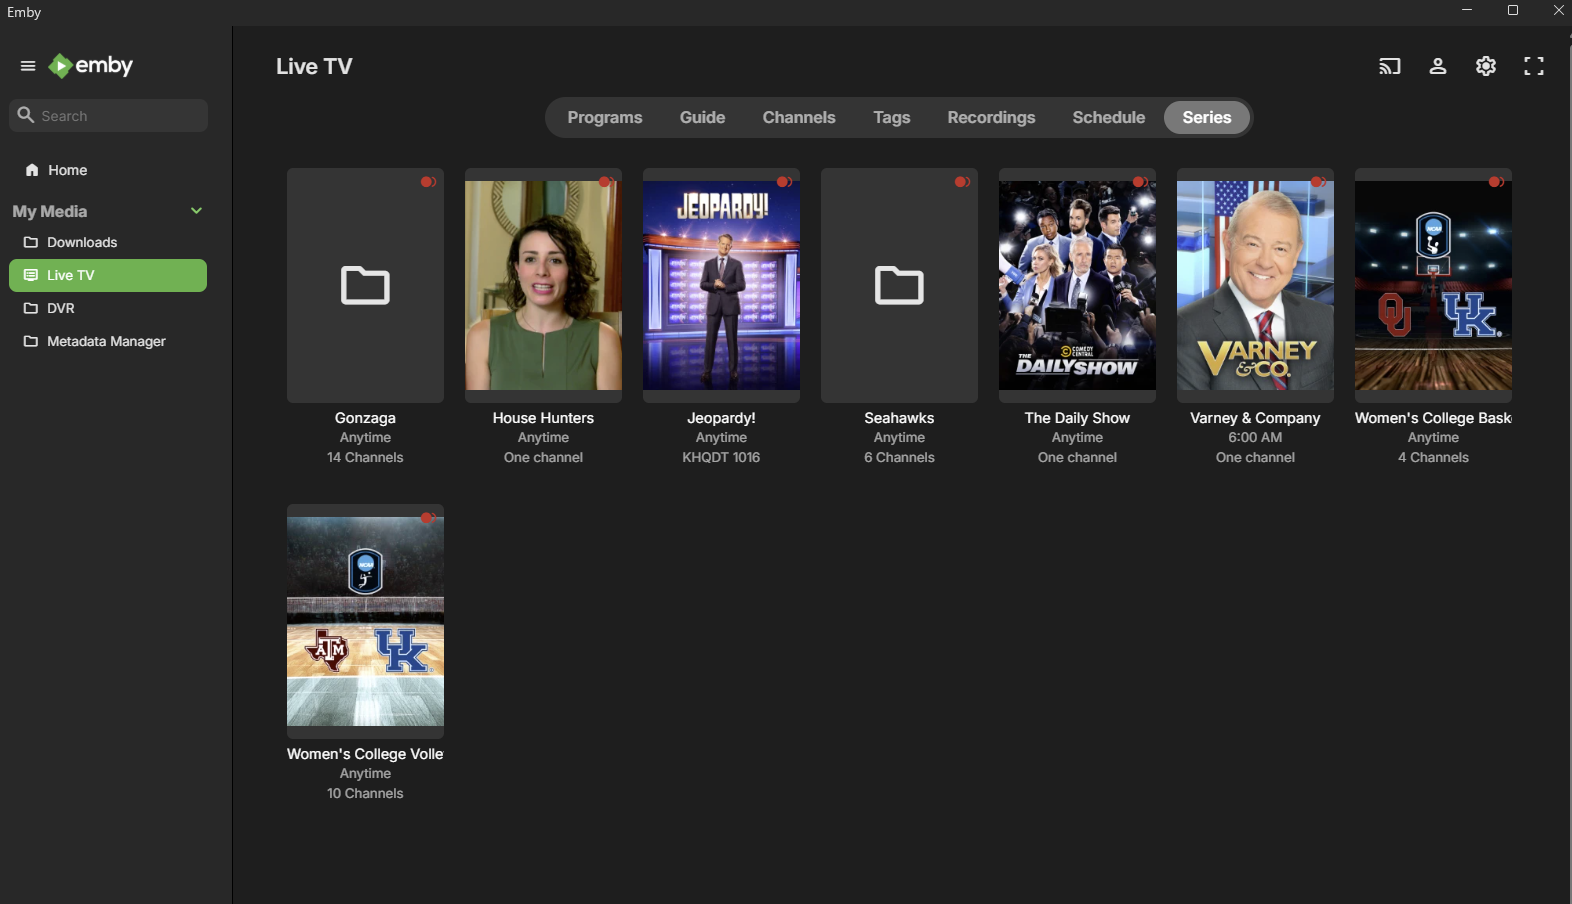Screen dimensions: 1572x904
Task: Click the recording indicator on Women's College Volleyball card
Action: coord(428,518)
